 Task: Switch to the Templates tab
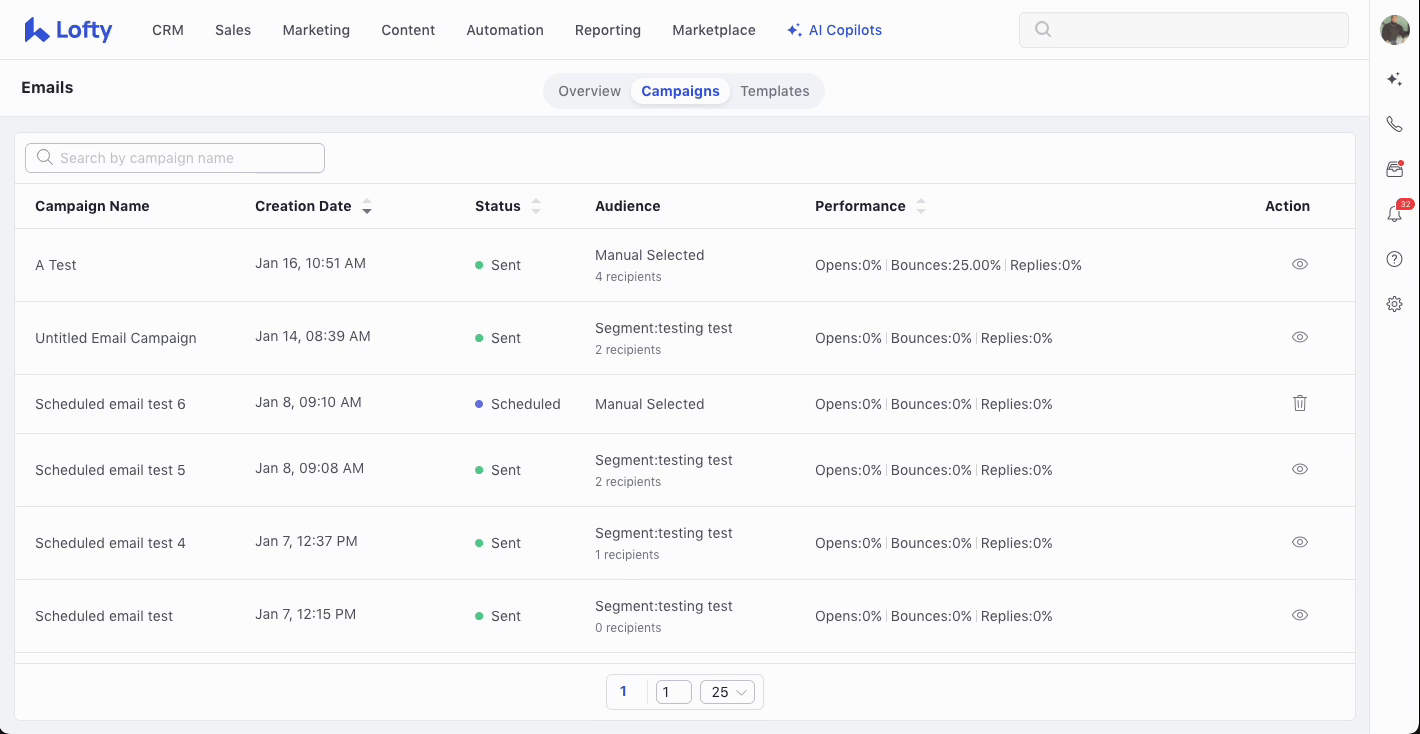pos(774,91)
